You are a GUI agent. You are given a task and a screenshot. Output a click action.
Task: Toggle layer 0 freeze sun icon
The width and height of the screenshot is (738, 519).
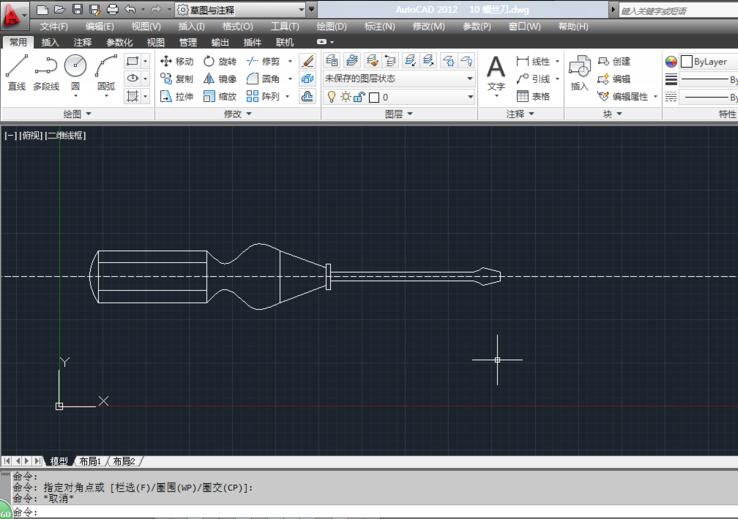pyautogui.click(x=346, y=97)
